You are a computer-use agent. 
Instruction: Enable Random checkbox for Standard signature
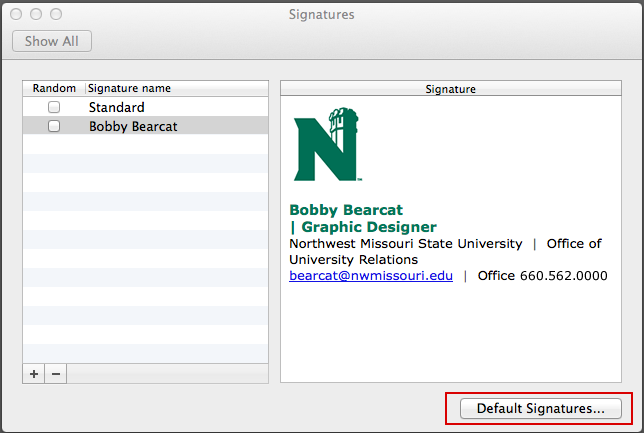point(54,107)
